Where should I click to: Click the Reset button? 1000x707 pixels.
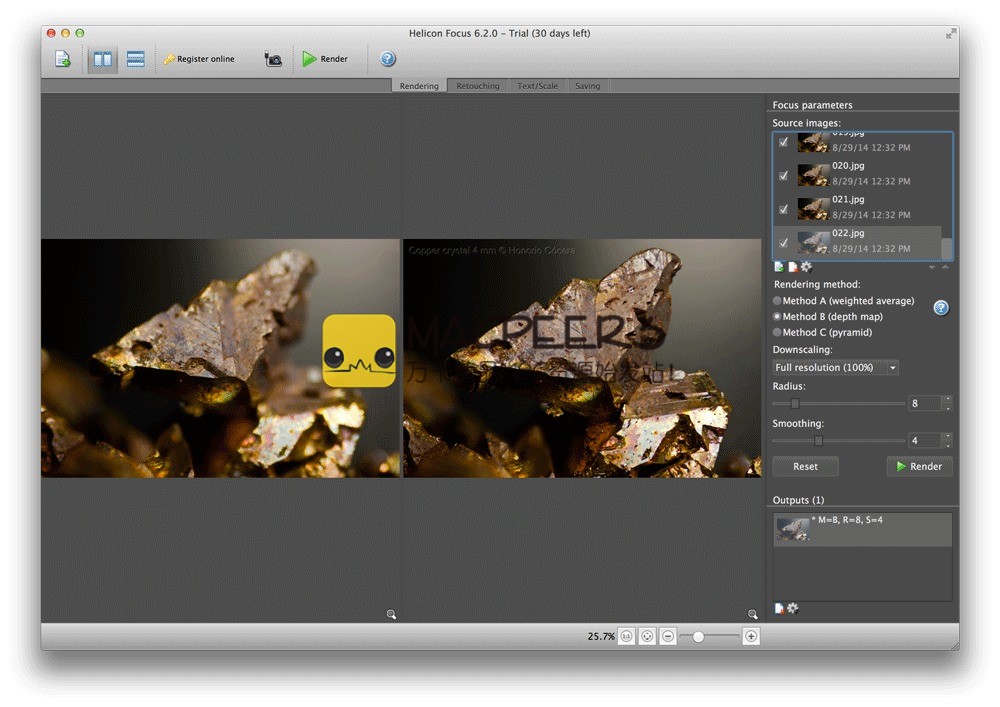pyautogui.click(x=805, y=467)
